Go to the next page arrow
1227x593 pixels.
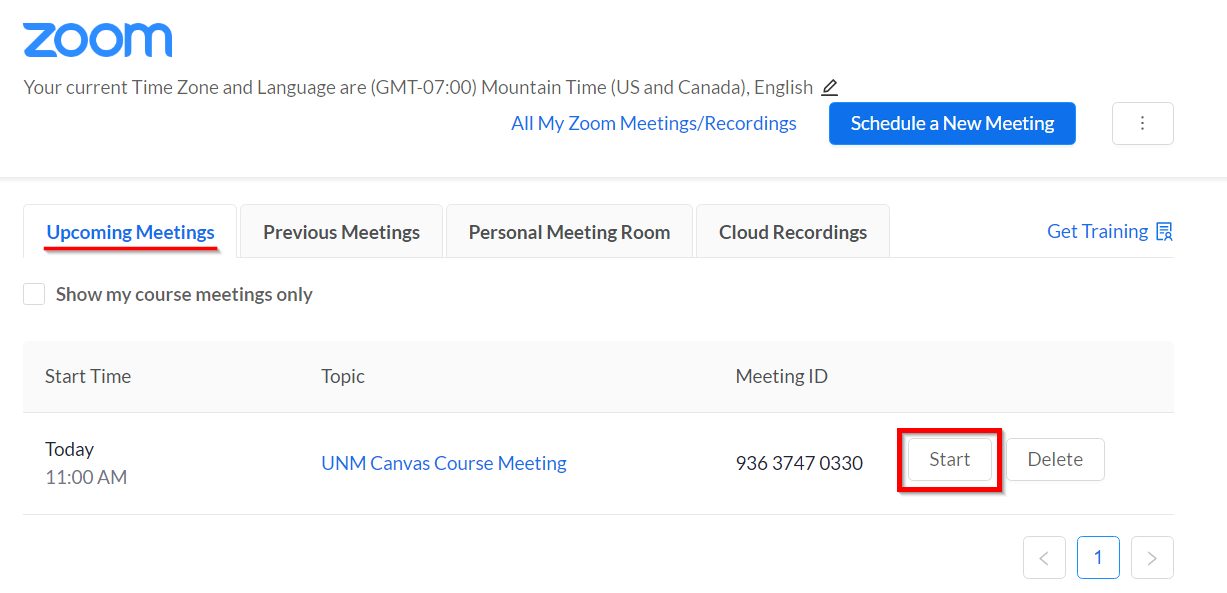pyautogui.click(x=1152, y=558)
